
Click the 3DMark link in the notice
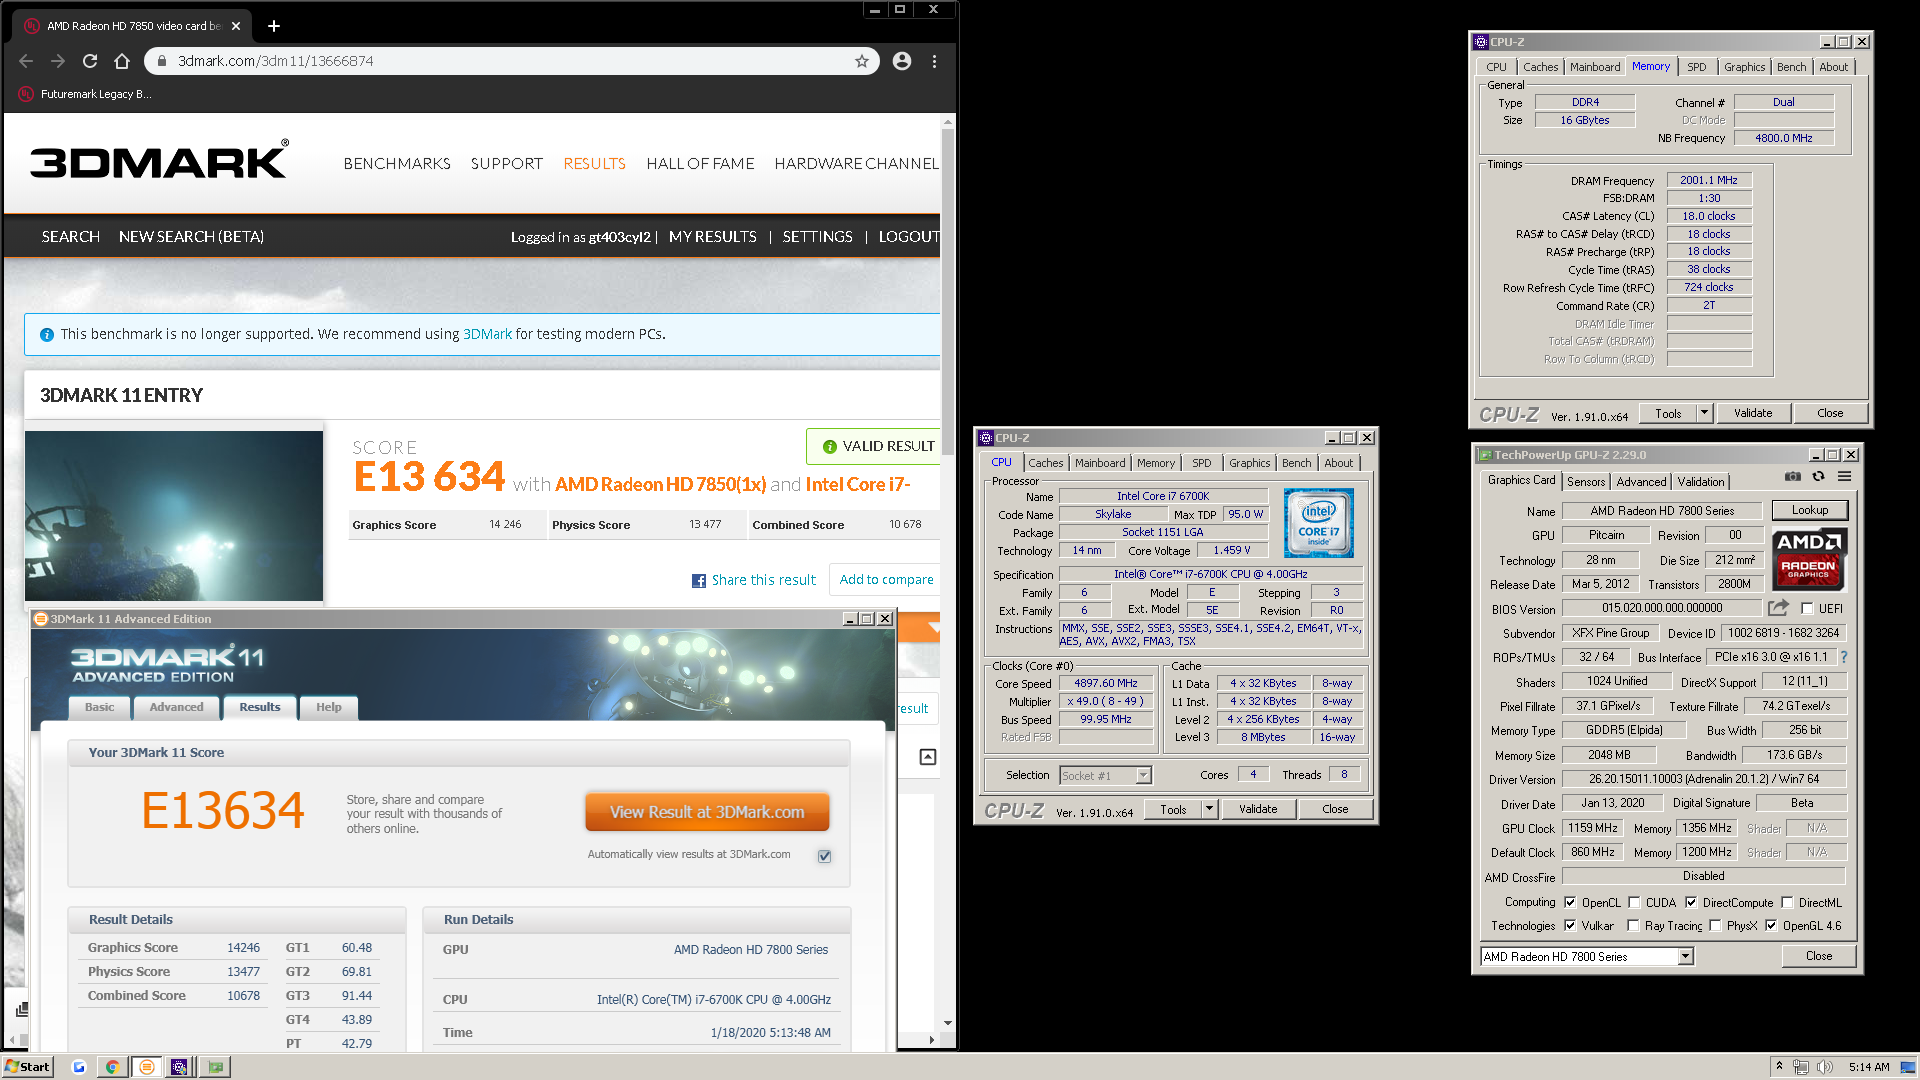pos(487,334)
